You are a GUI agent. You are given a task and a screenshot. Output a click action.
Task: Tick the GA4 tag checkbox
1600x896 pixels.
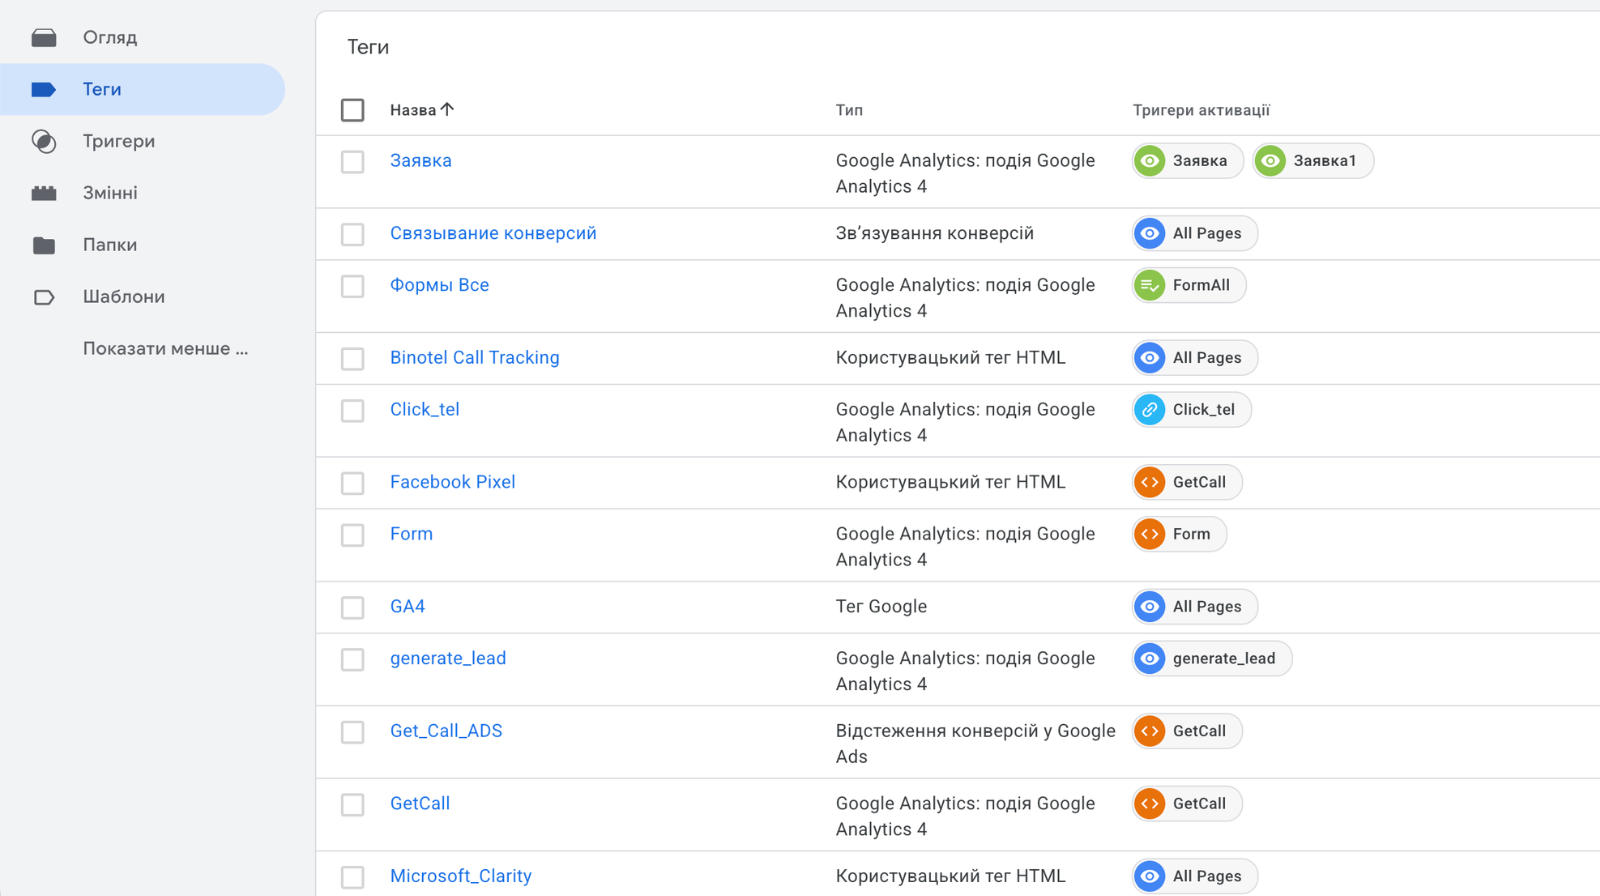[x=353, y=608]
